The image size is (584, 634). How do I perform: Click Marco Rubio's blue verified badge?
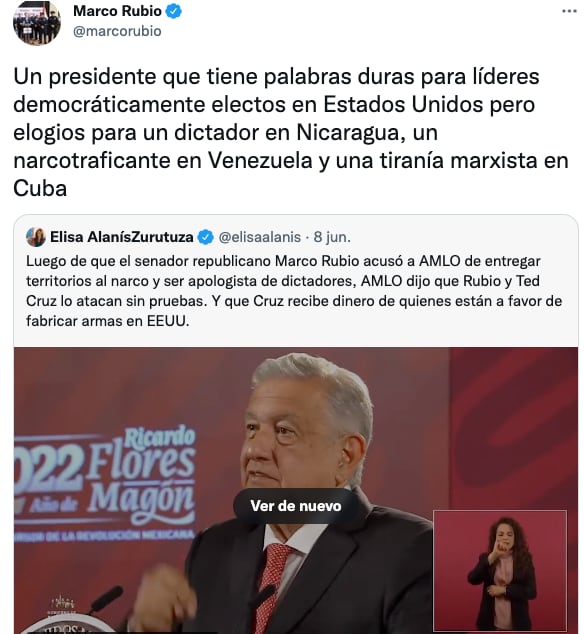tap(174, 11)
